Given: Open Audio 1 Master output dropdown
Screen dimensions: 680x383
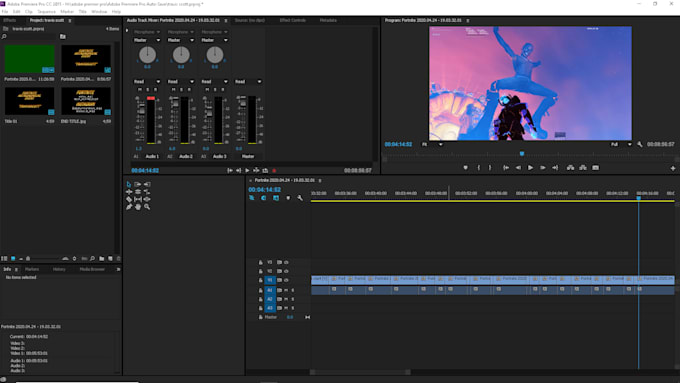Looking at the screenshot, I should pos(147,40).
